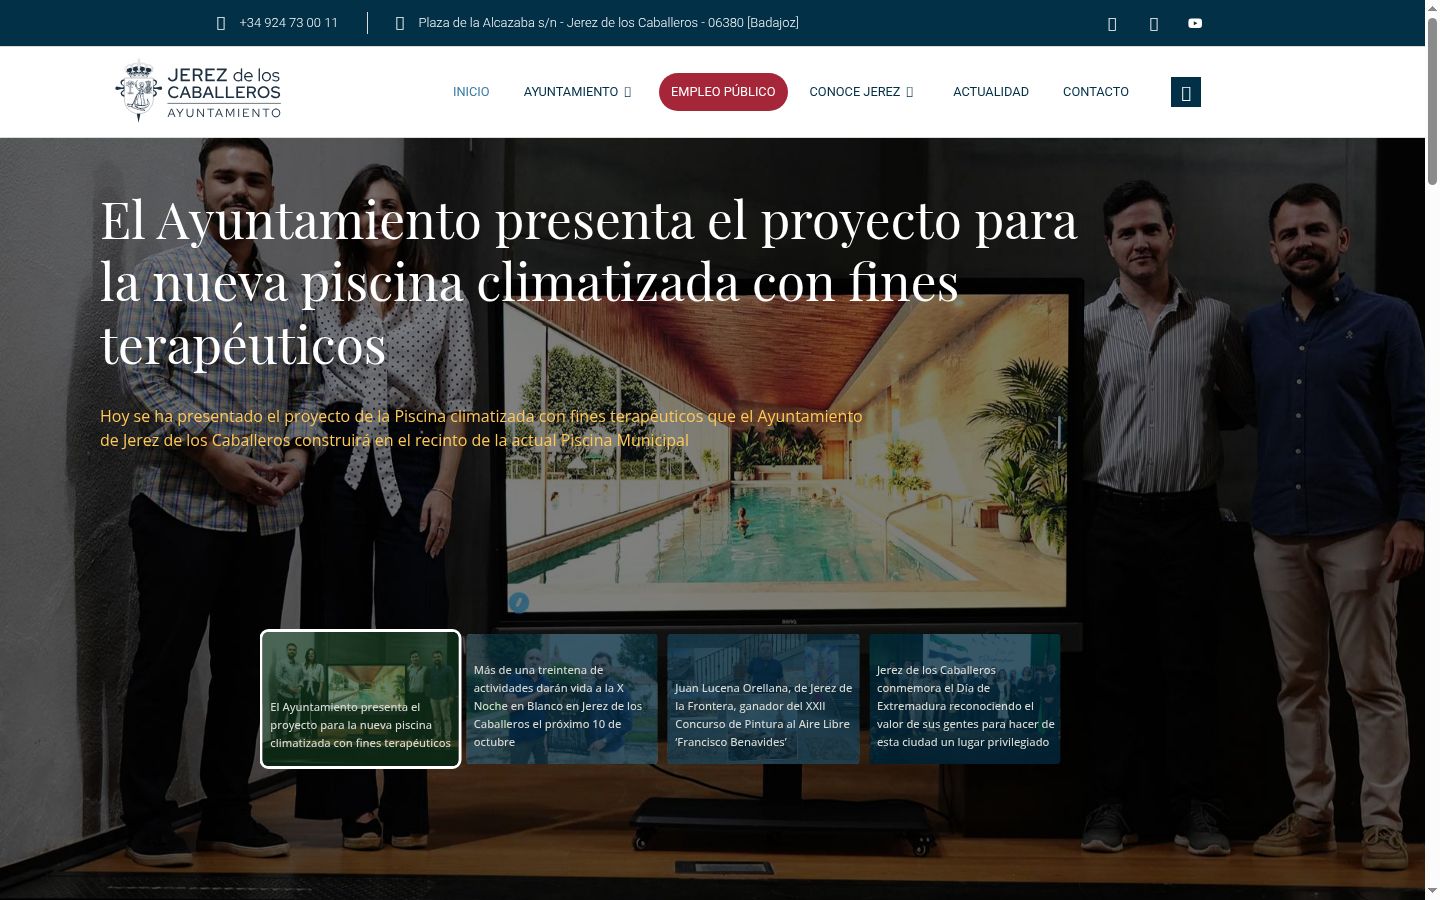Click the Empleo Público button
The image size is (1440, 900).
pos(723,92)
